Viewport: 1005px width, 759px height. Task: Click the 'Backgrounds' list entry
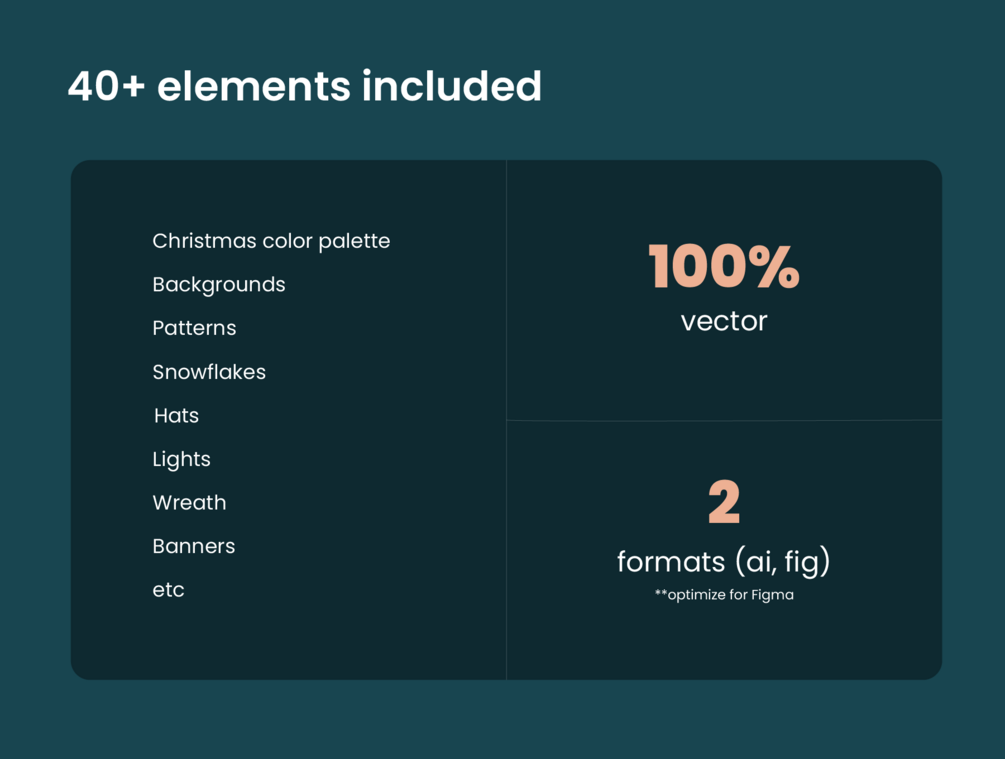click(219, 285)
